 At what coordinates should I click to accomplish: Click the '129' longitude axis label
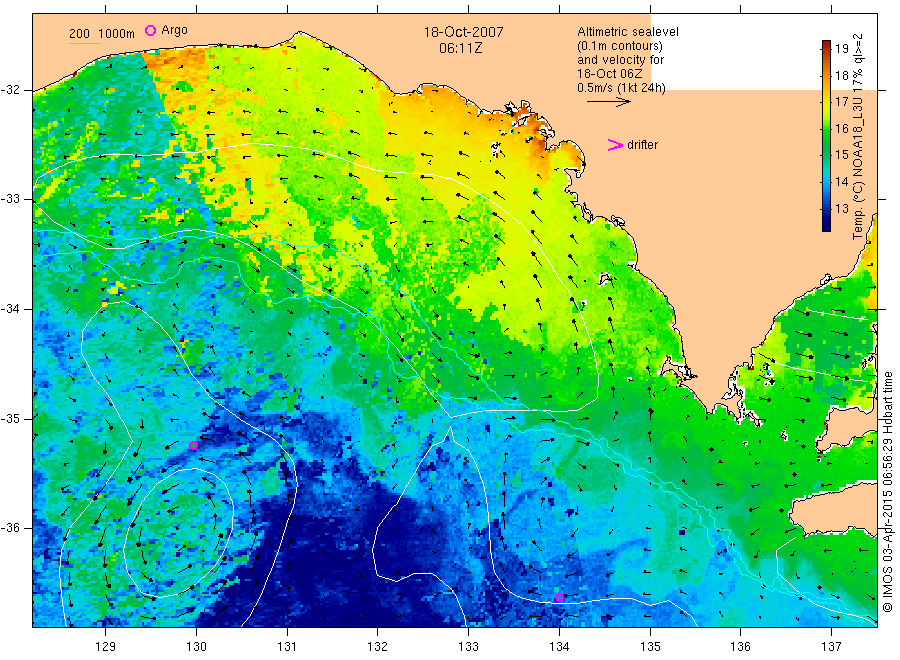[x=106, y=647]
